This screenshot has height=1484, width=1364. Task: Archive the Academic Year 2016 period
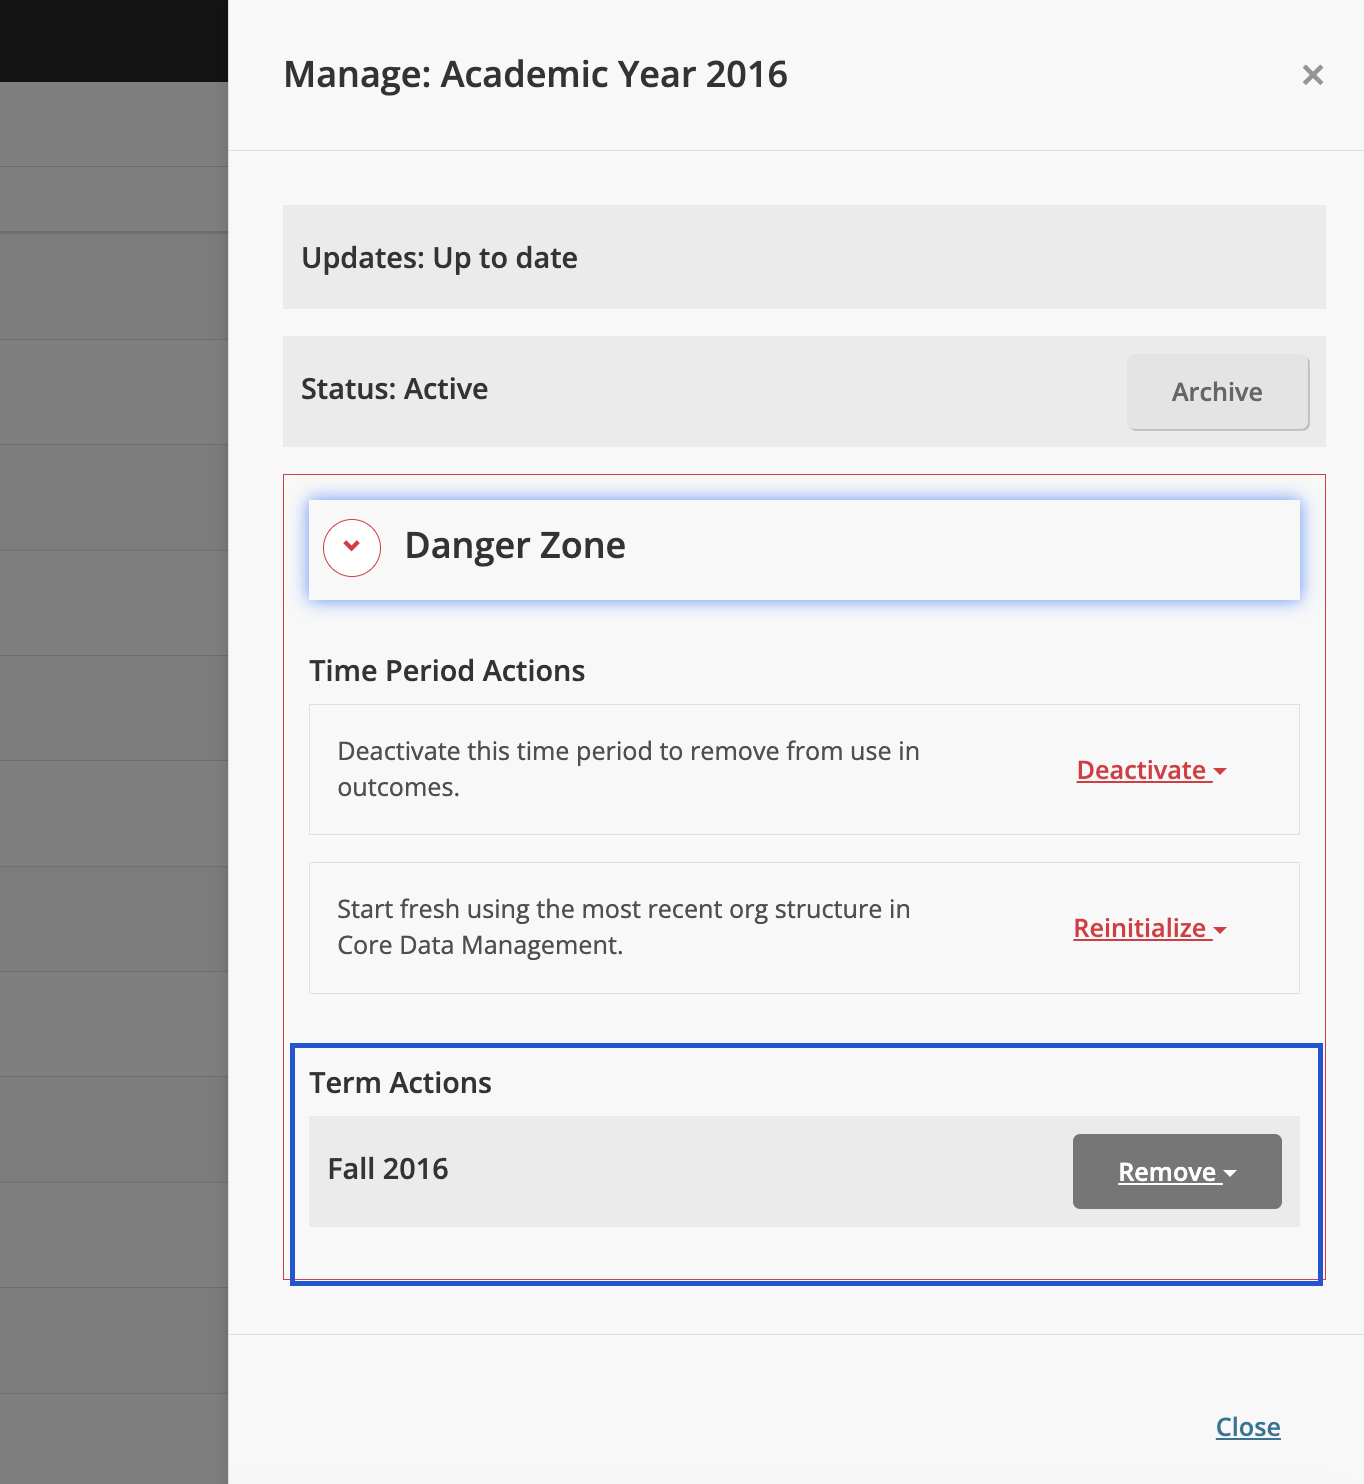click(x=1217, y=392)
